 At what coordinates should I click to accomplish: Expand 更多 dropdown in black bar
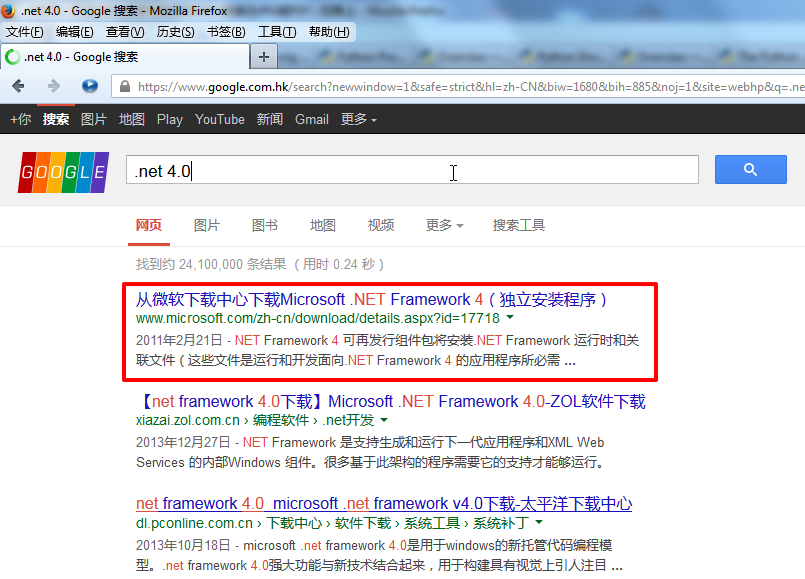pyautogui.click(x=358, y=119)
